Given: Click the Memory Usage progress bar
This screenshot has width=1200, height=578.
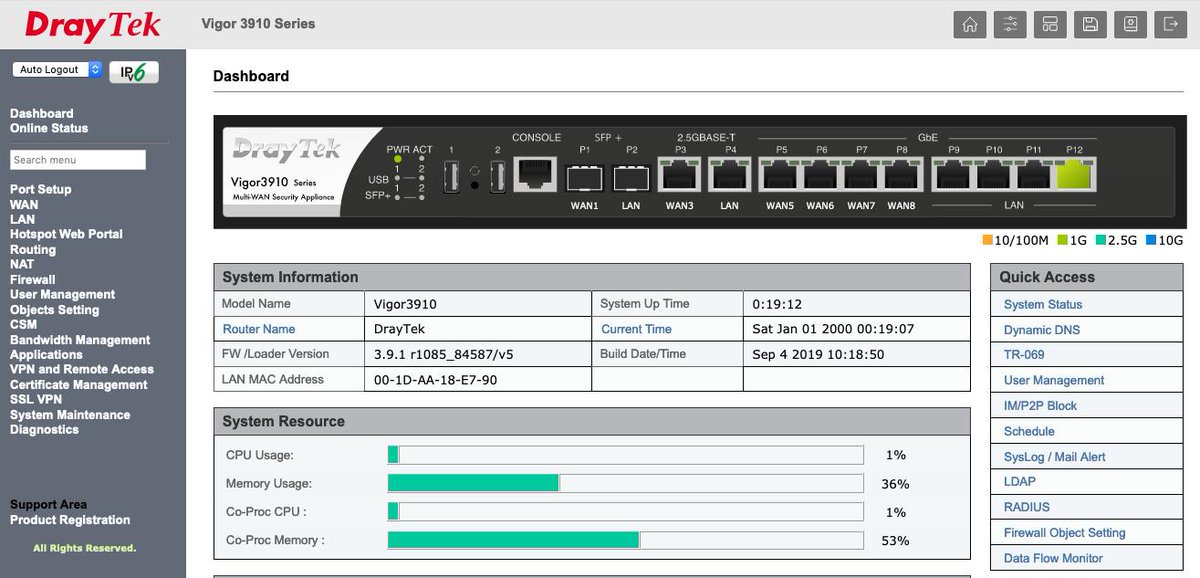Looking at the screenshot, I should (x=625, y=484).
